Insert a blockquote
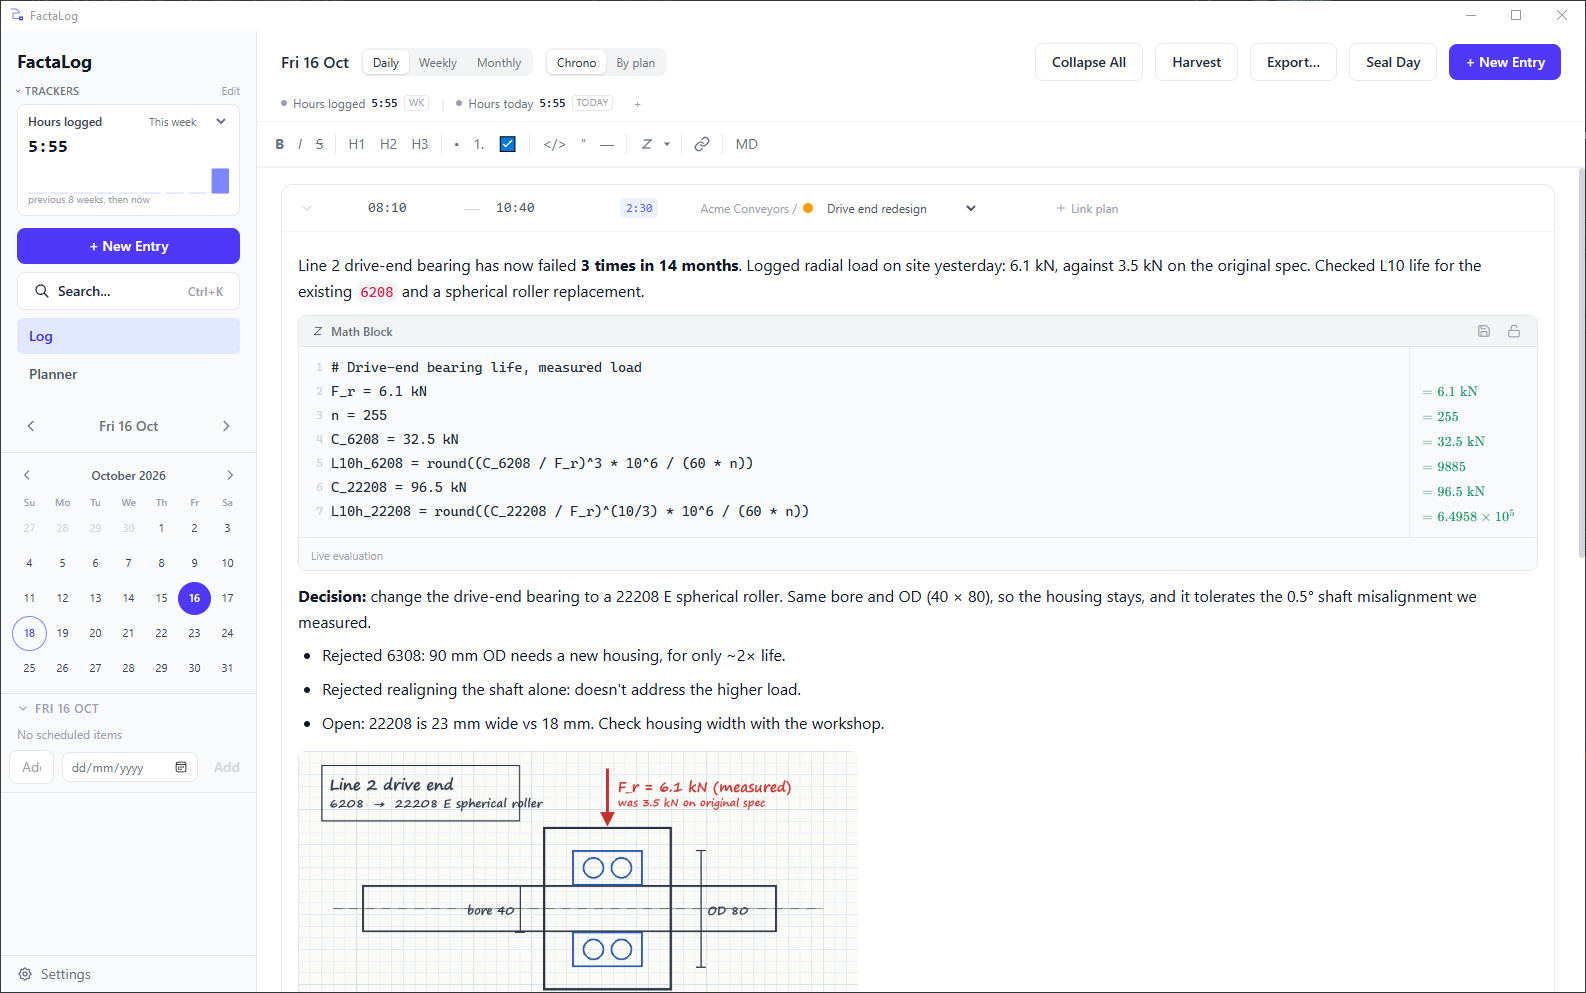 pyautogui.click(x=583, y=144)
